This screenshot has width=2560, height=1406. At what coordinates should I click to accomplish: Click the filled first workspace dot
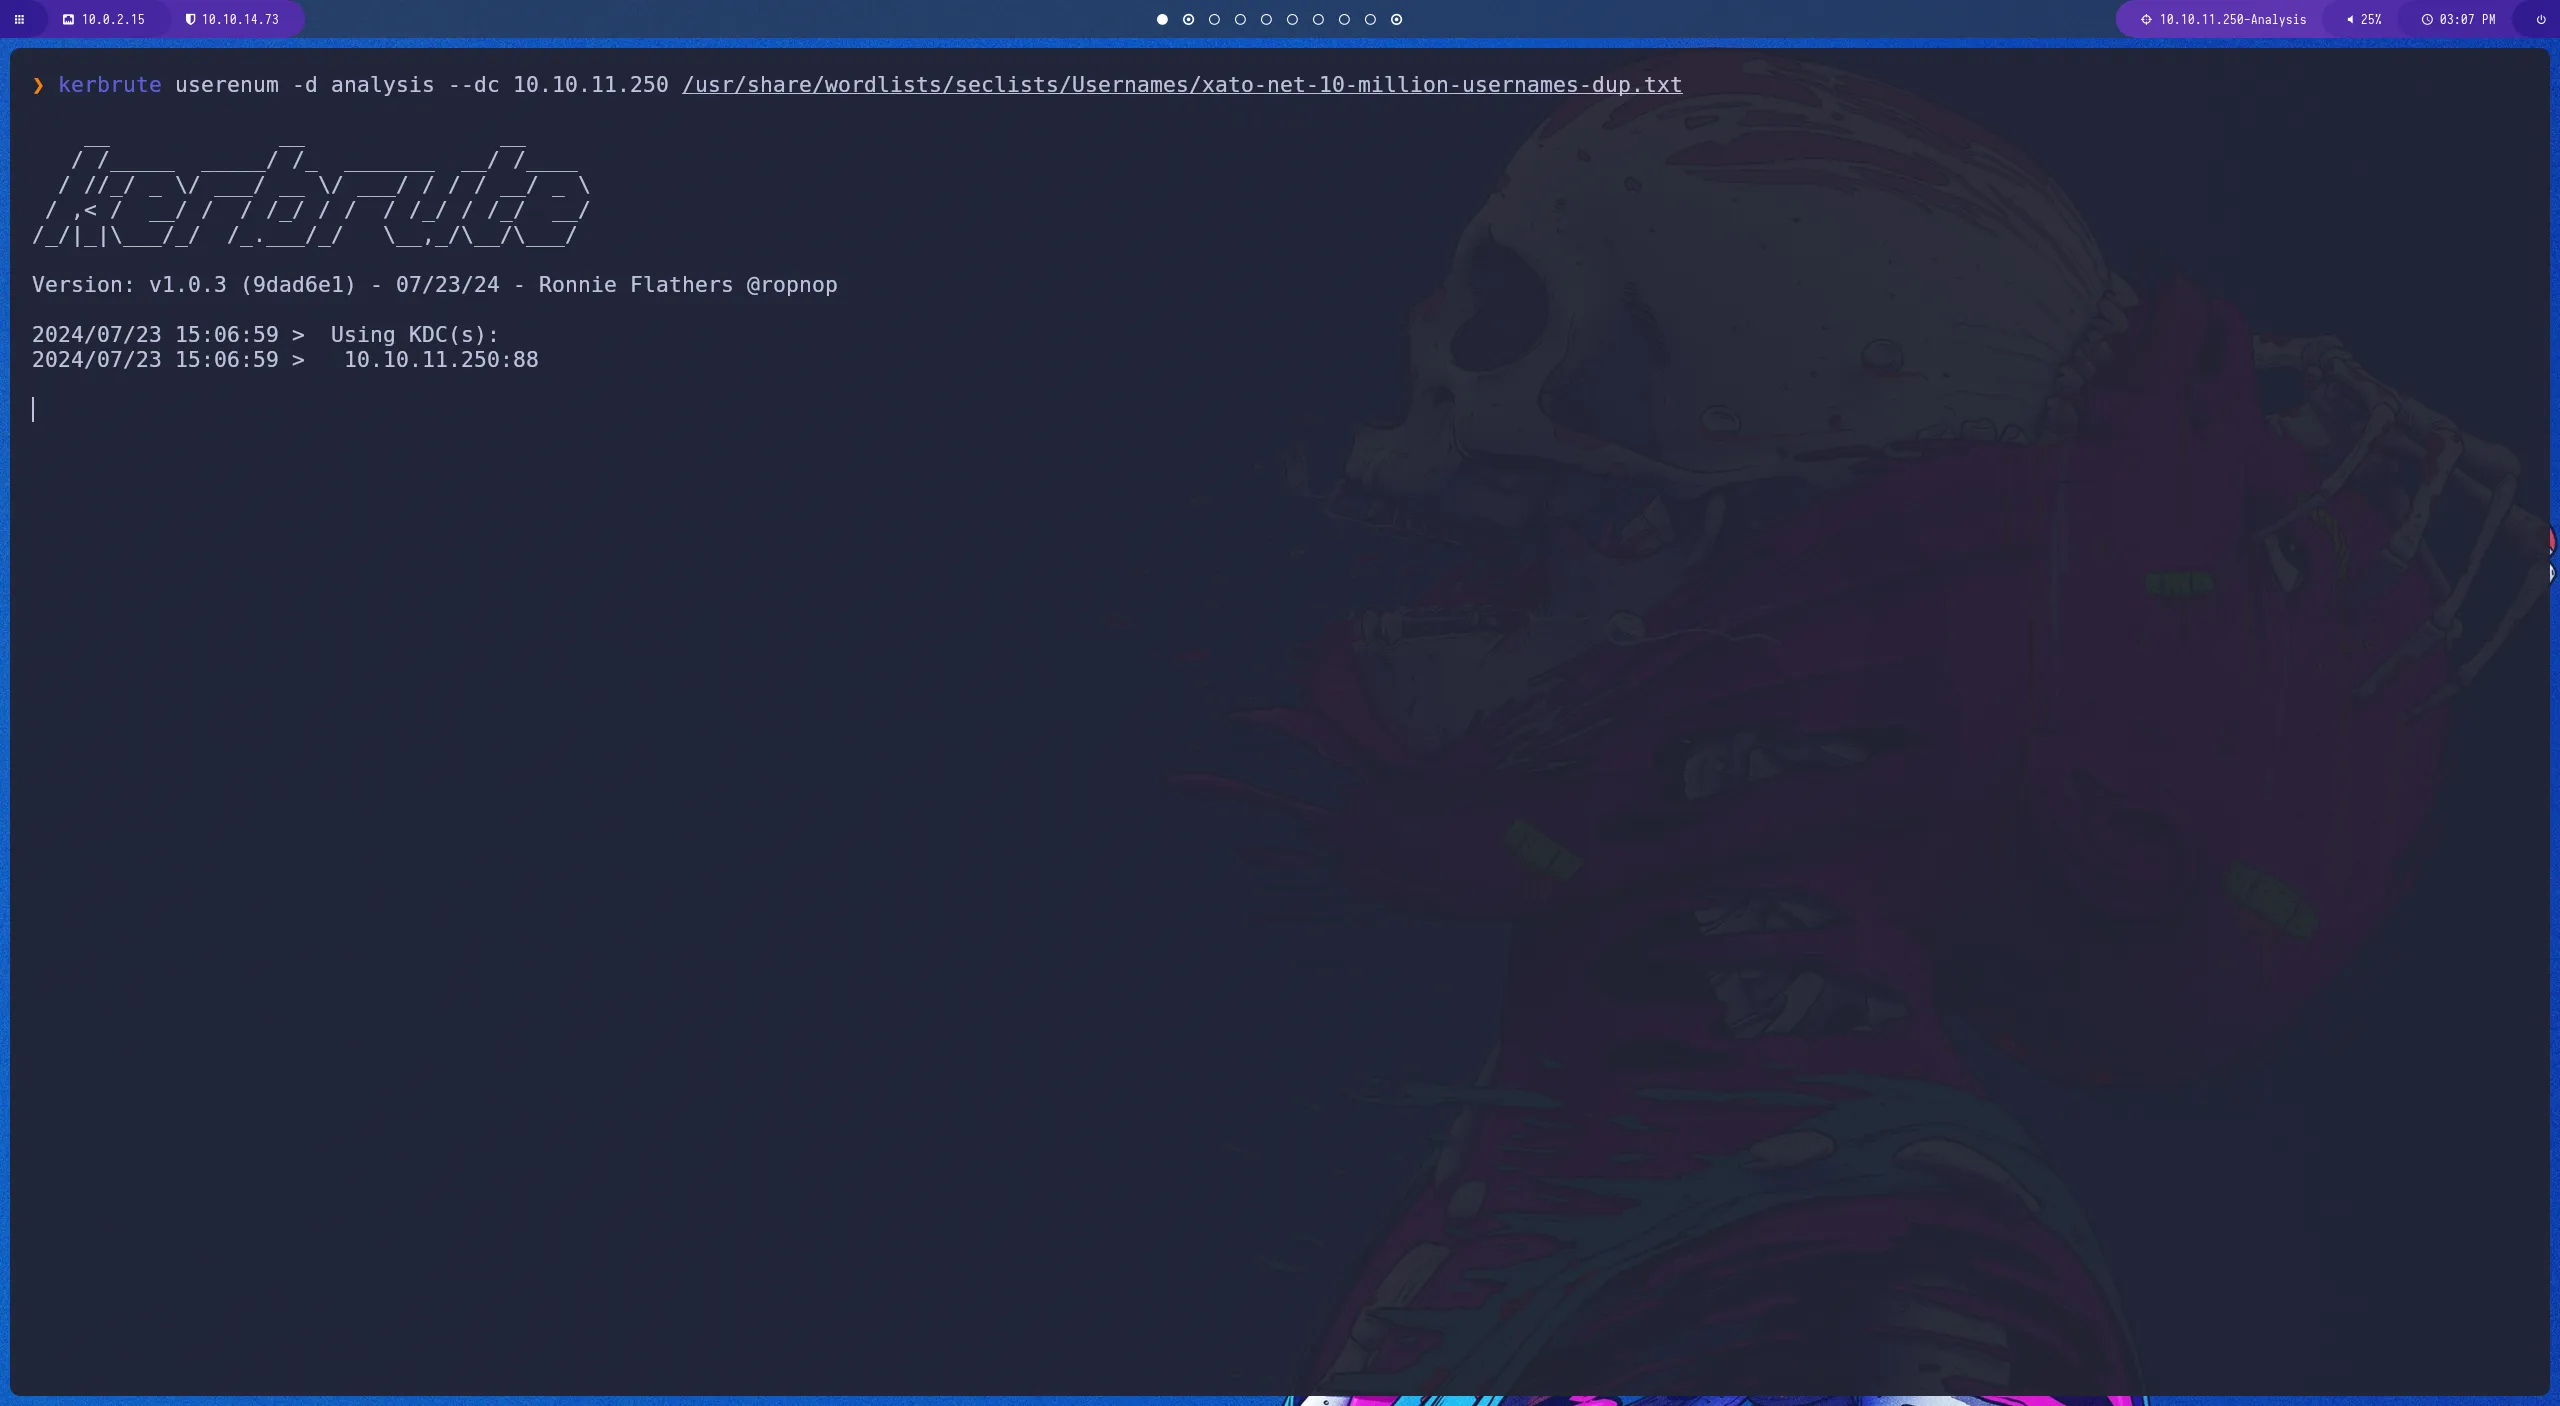1161,19
